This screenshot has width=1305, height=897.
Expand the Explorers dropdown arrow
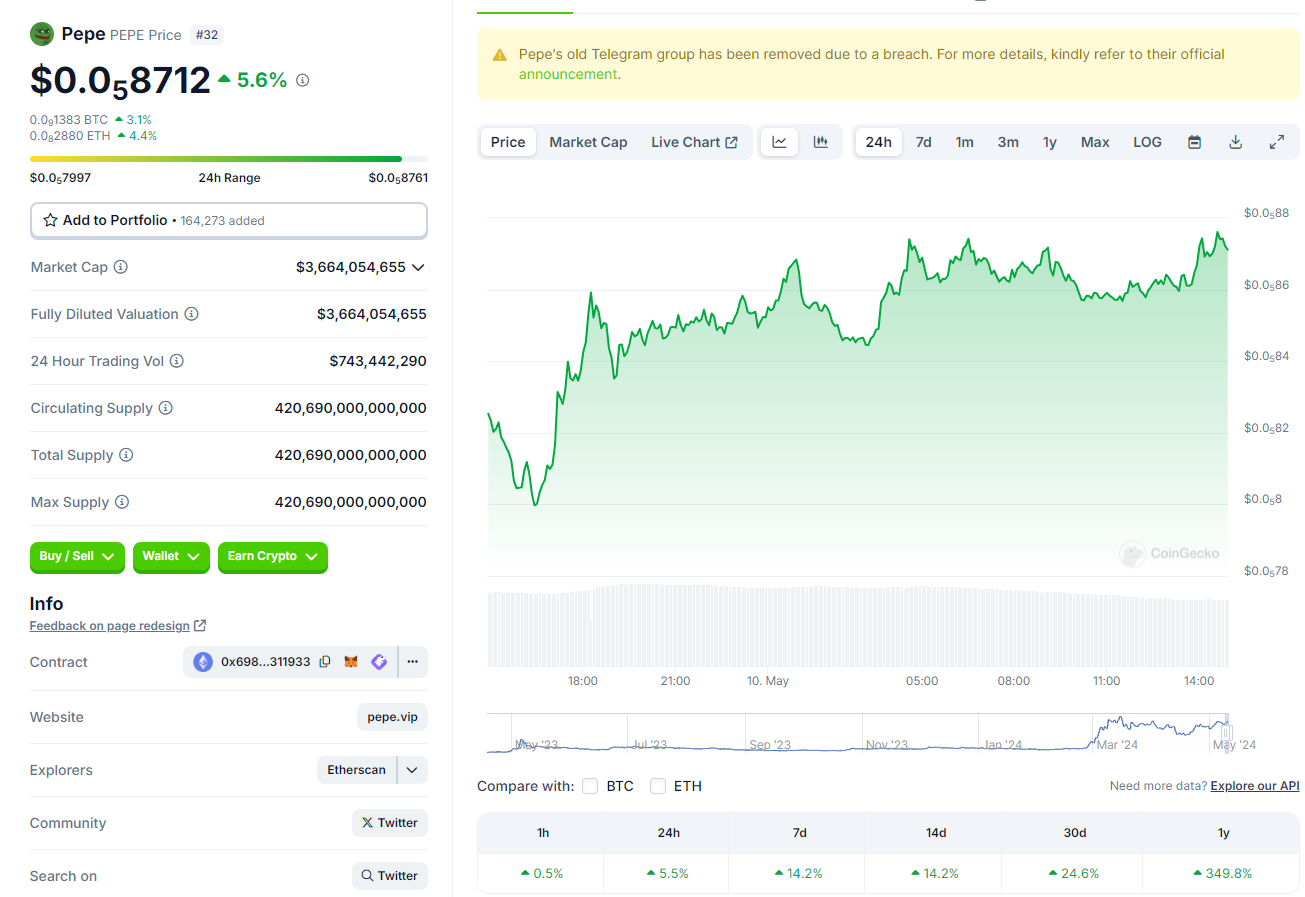click(x=413, y=770)
